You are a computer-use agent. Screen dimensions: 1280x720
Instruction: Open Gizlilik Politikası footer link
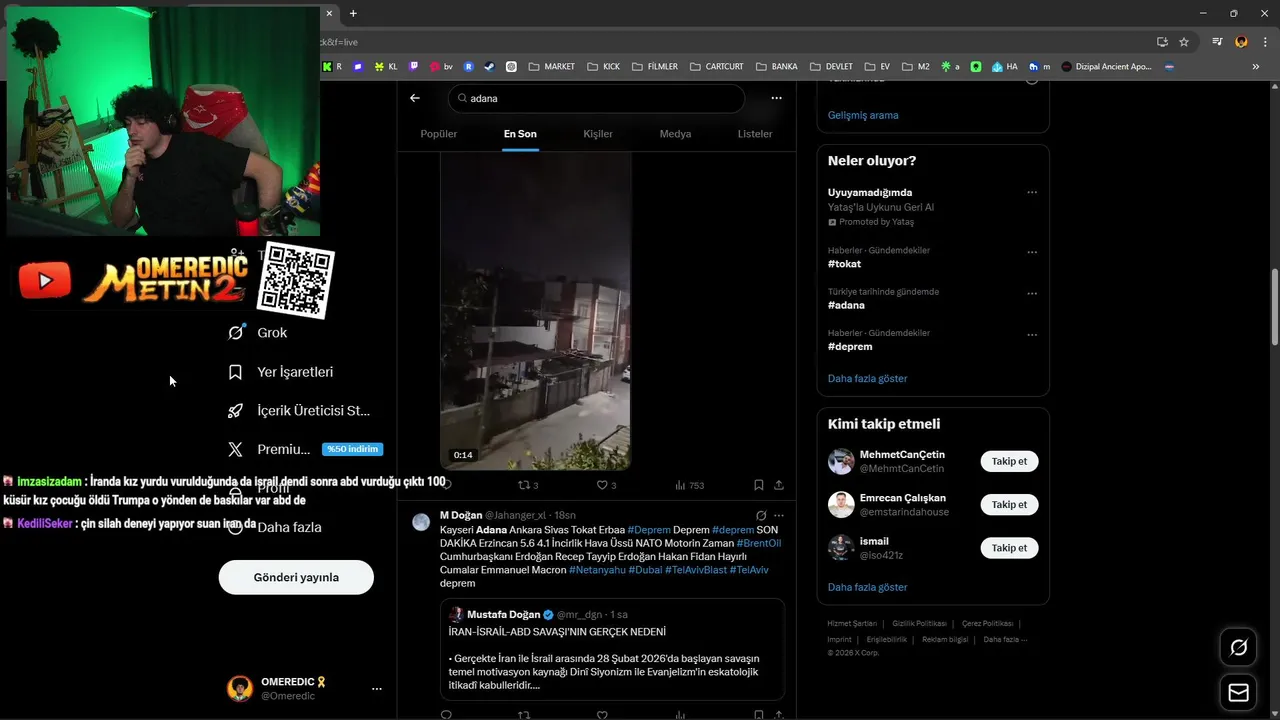tap(919, 623)
